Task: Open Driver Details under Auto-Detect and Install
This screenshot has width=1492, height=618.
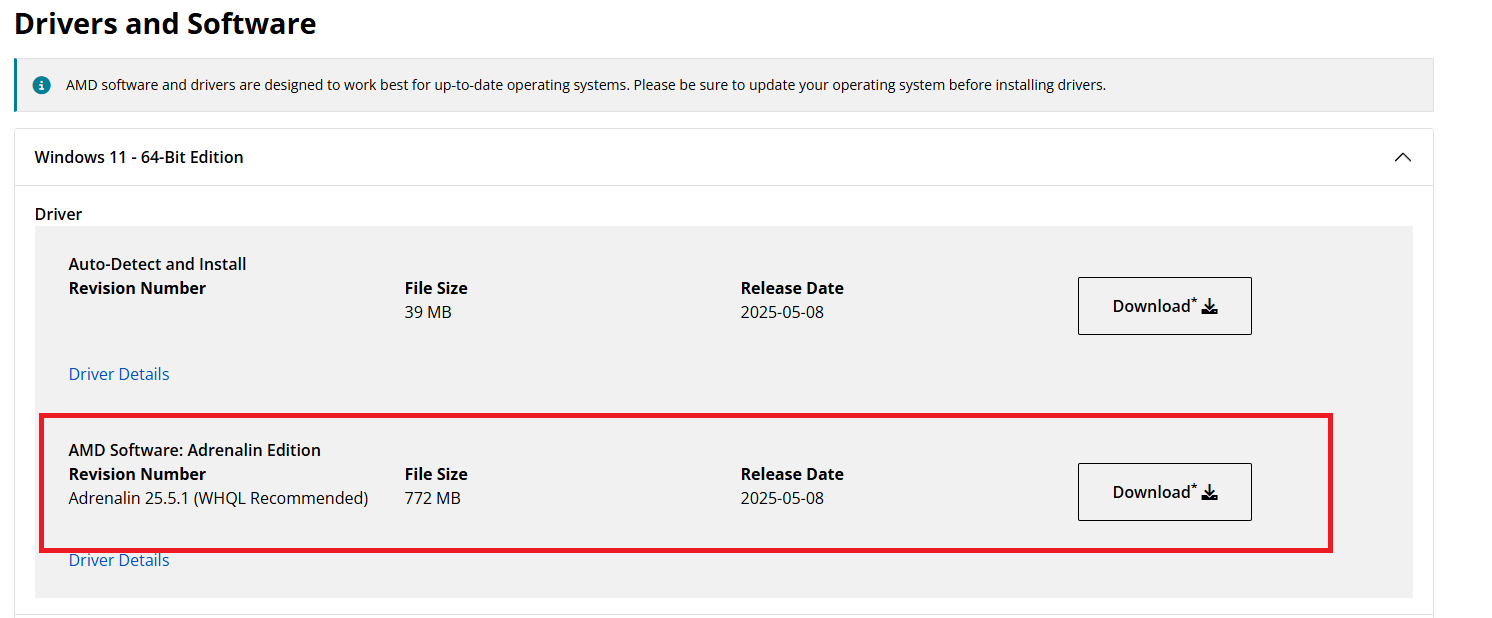Action: (119, 374)
